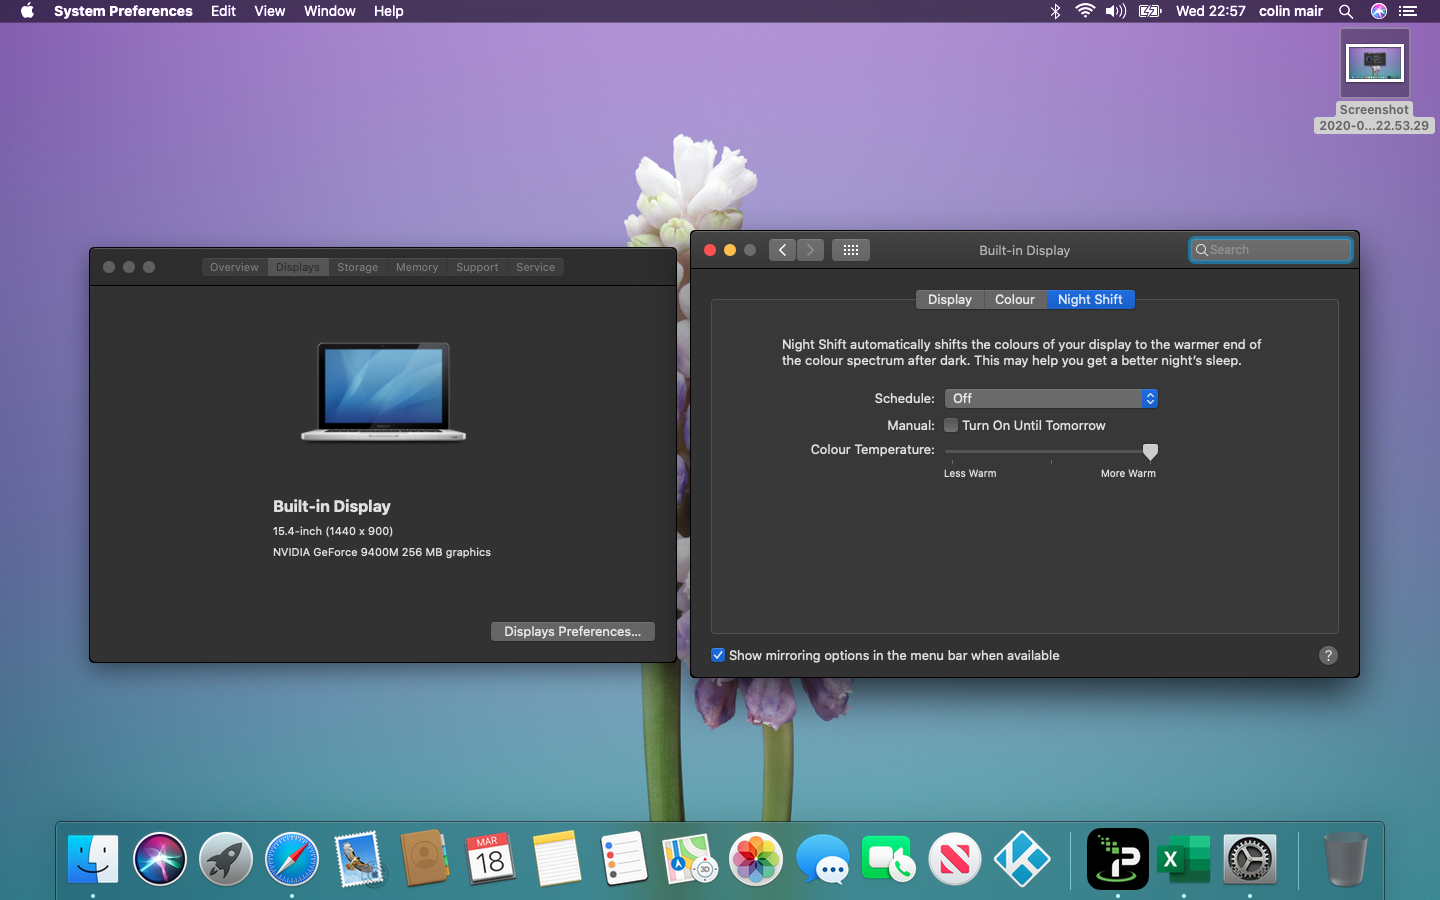Viewport: 1440px width, 900px height.
Task: Click the volume icon in menu bar
Action: [x=1116, y=11]
